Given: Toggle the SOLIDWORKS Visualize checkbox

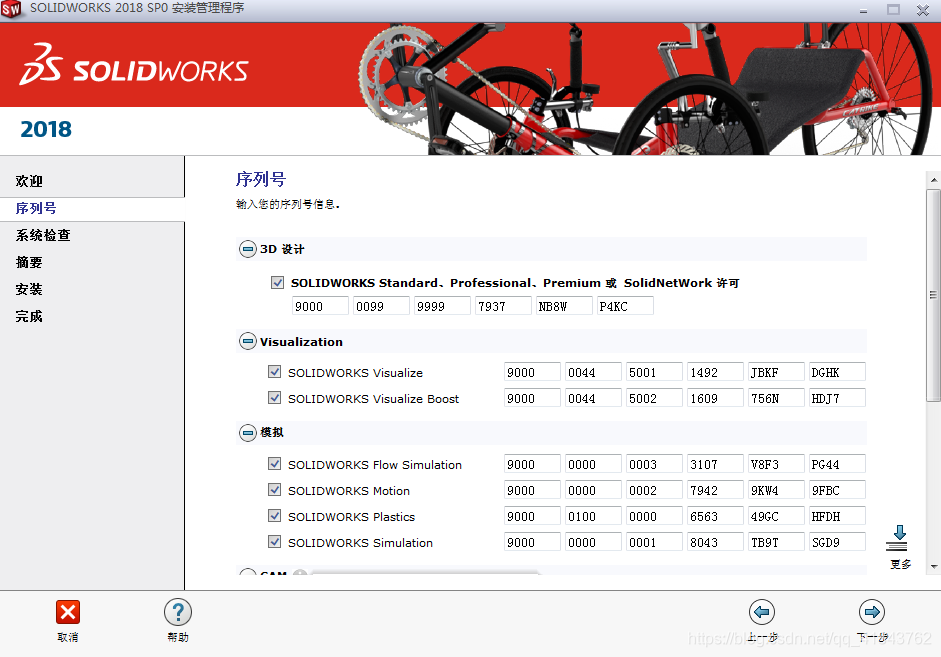Looking at the screenshot, I should coord(274,372).
